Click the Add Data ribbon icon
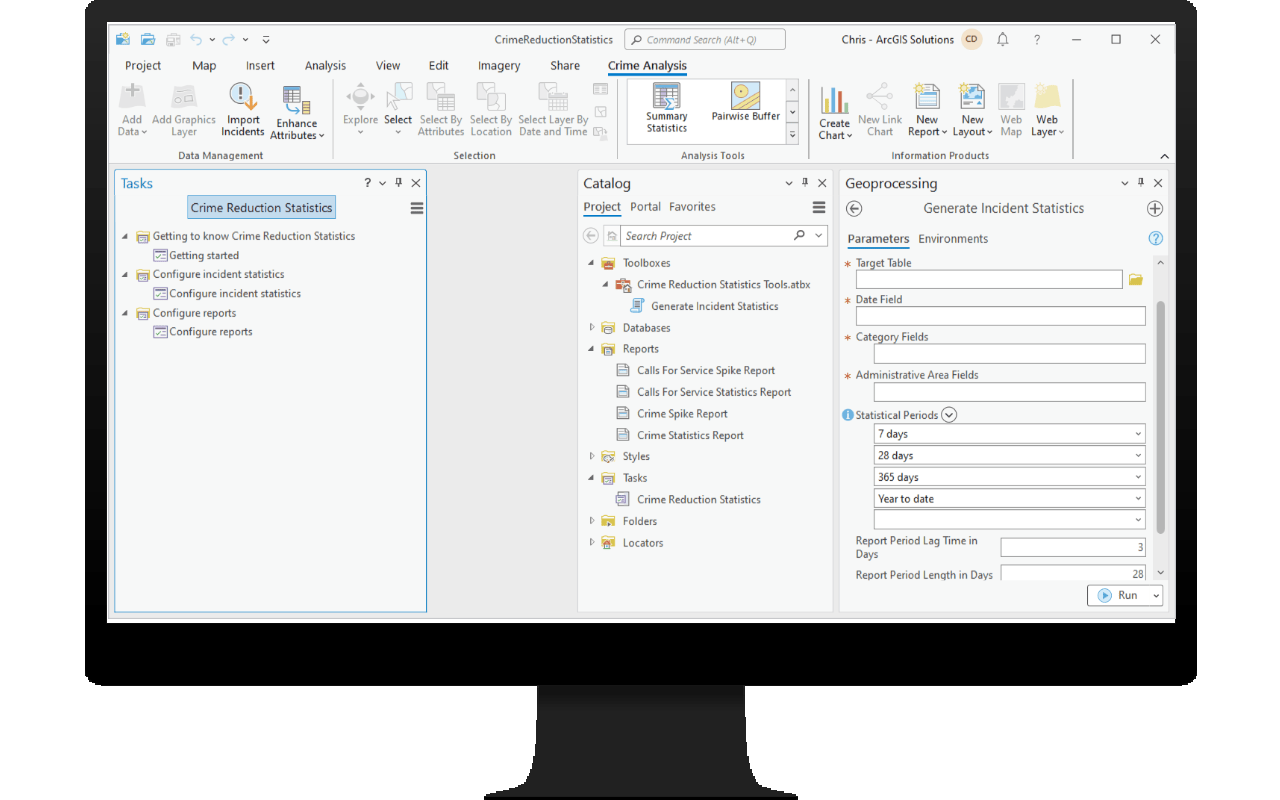The width and height of the screenshot is (1280, 800). pyautogui.click(x=132, y=97)
